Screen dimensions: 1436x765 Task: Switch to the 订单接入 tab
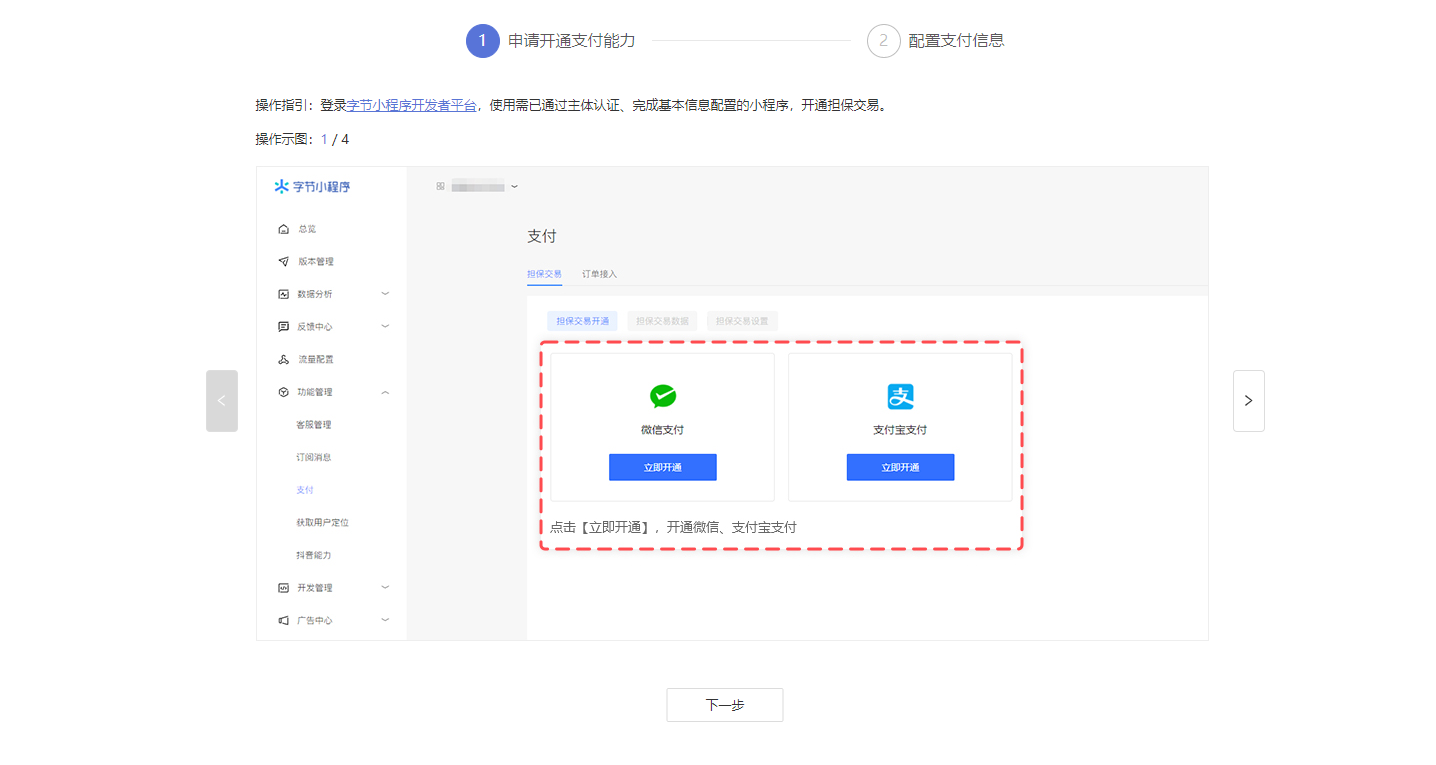click(x=600, y=272)
